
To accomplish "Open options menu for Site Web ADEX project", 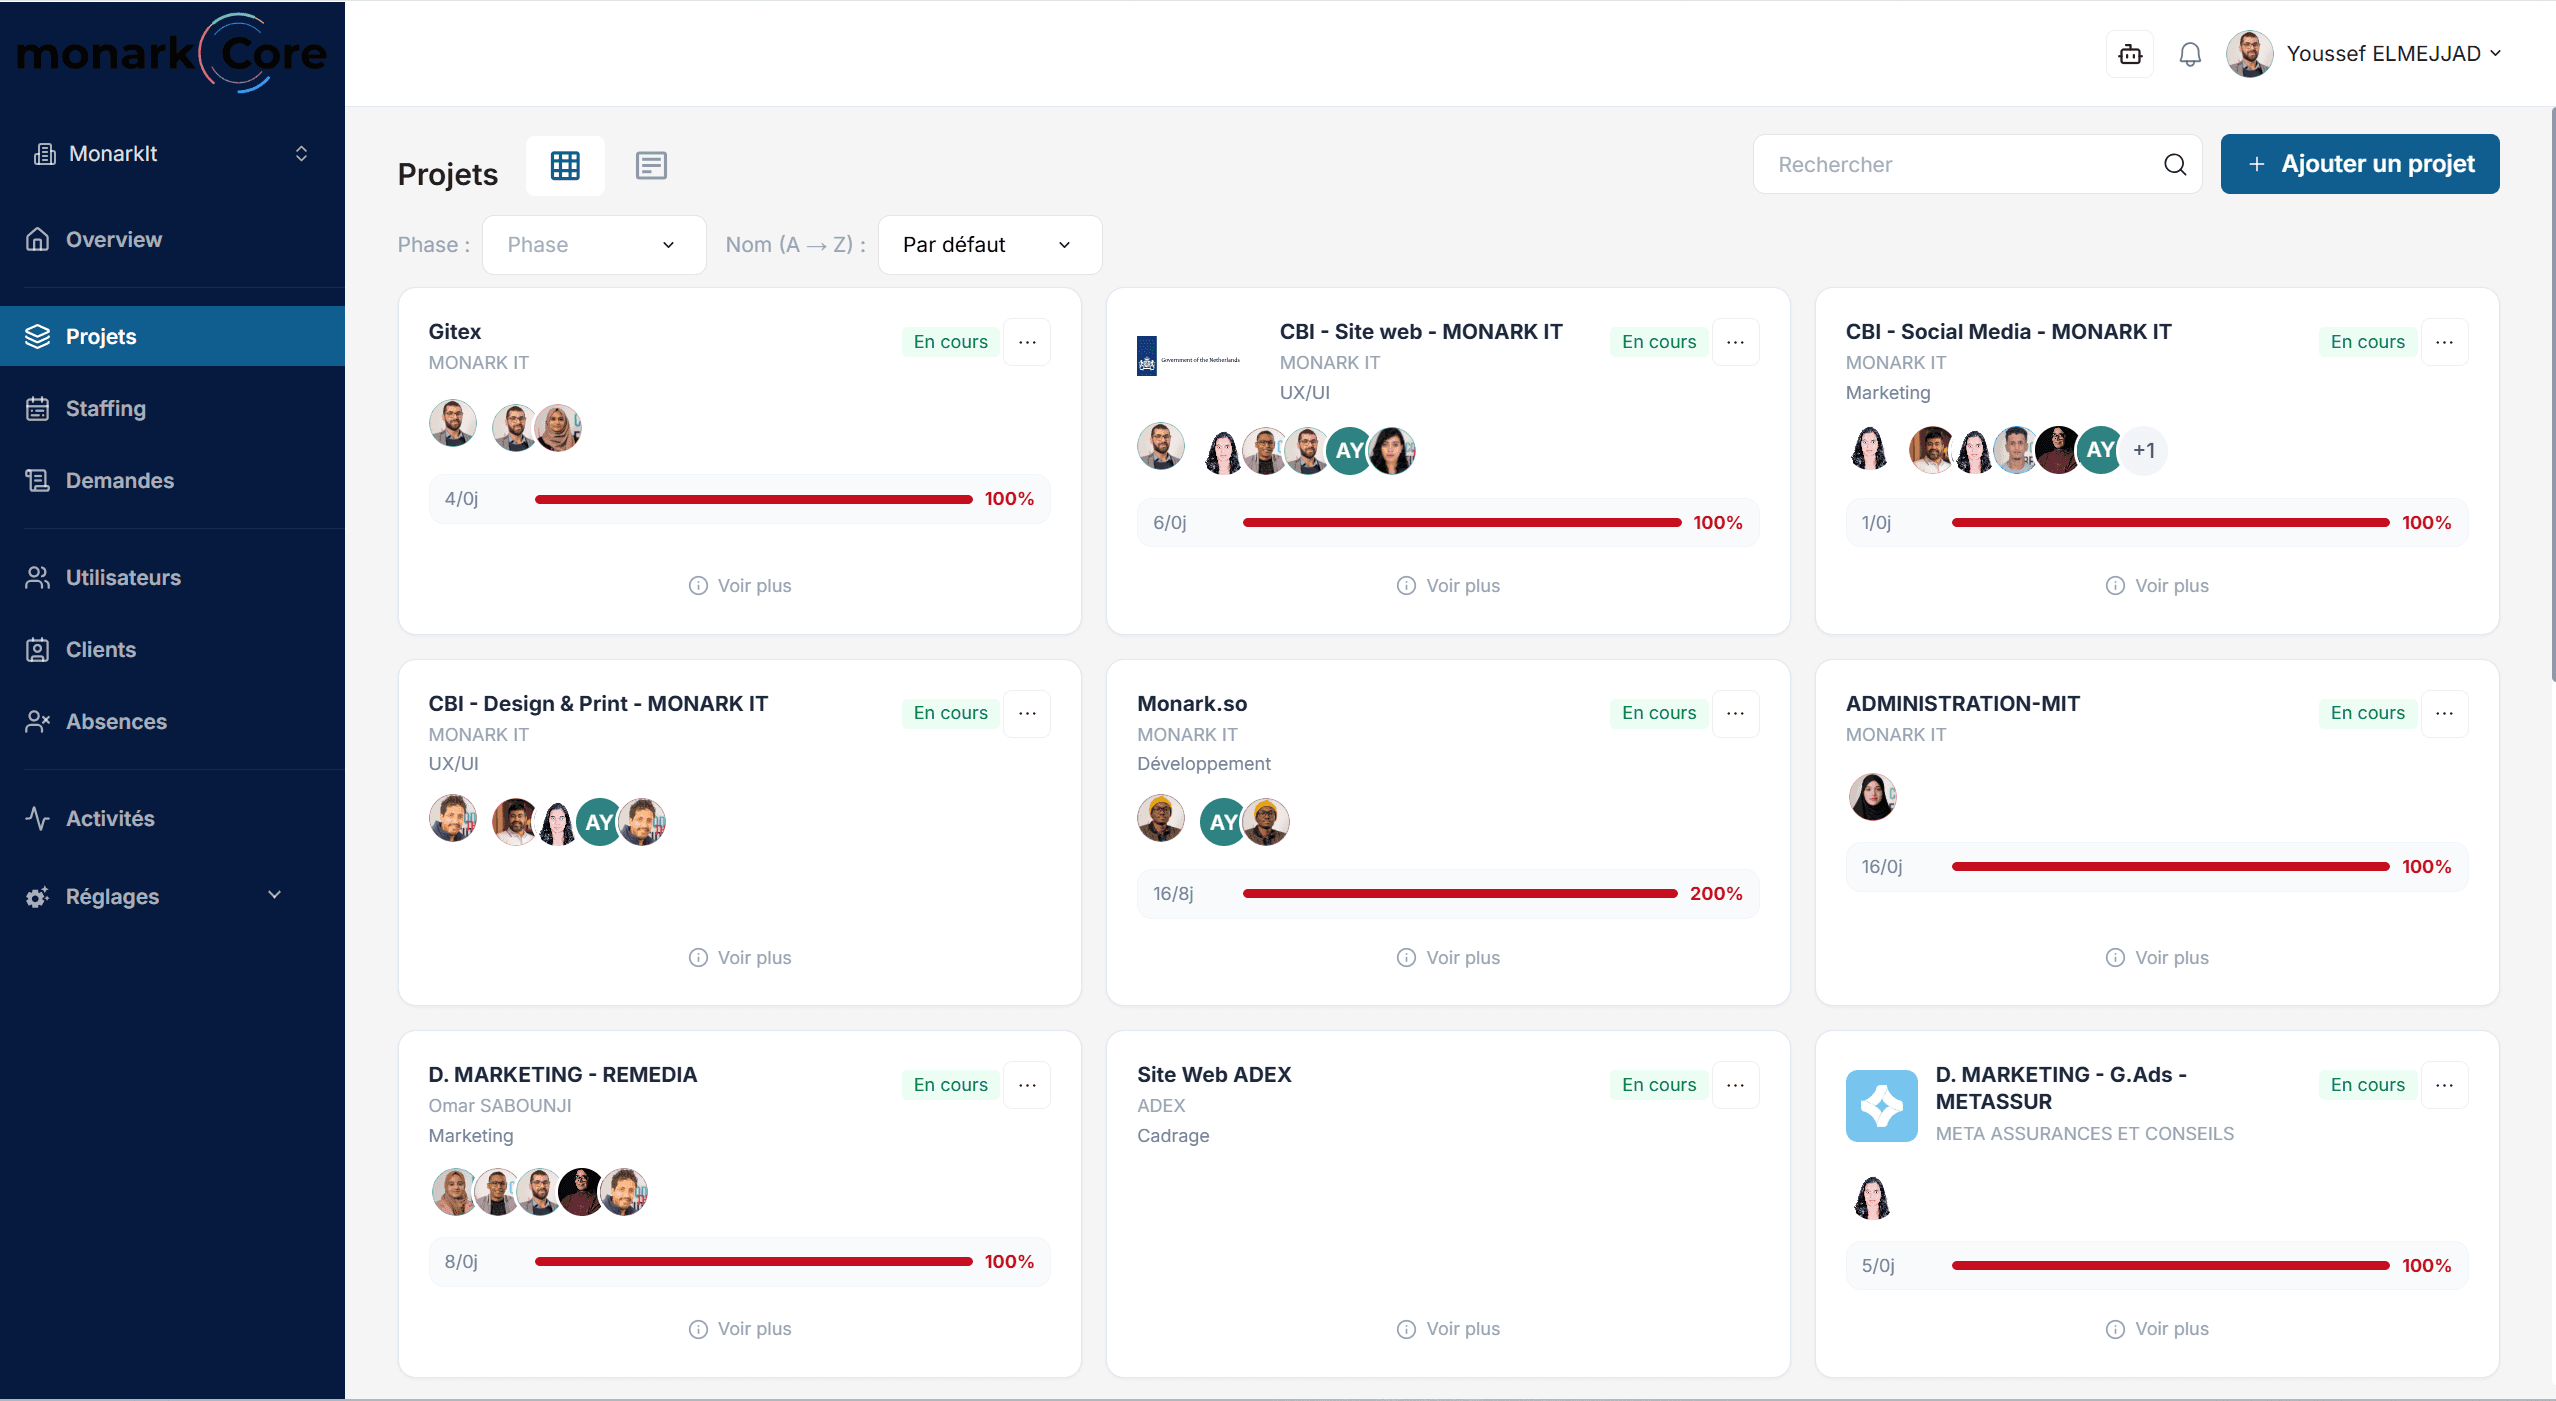I will pyautogui.click(x=1735, y=1085).
